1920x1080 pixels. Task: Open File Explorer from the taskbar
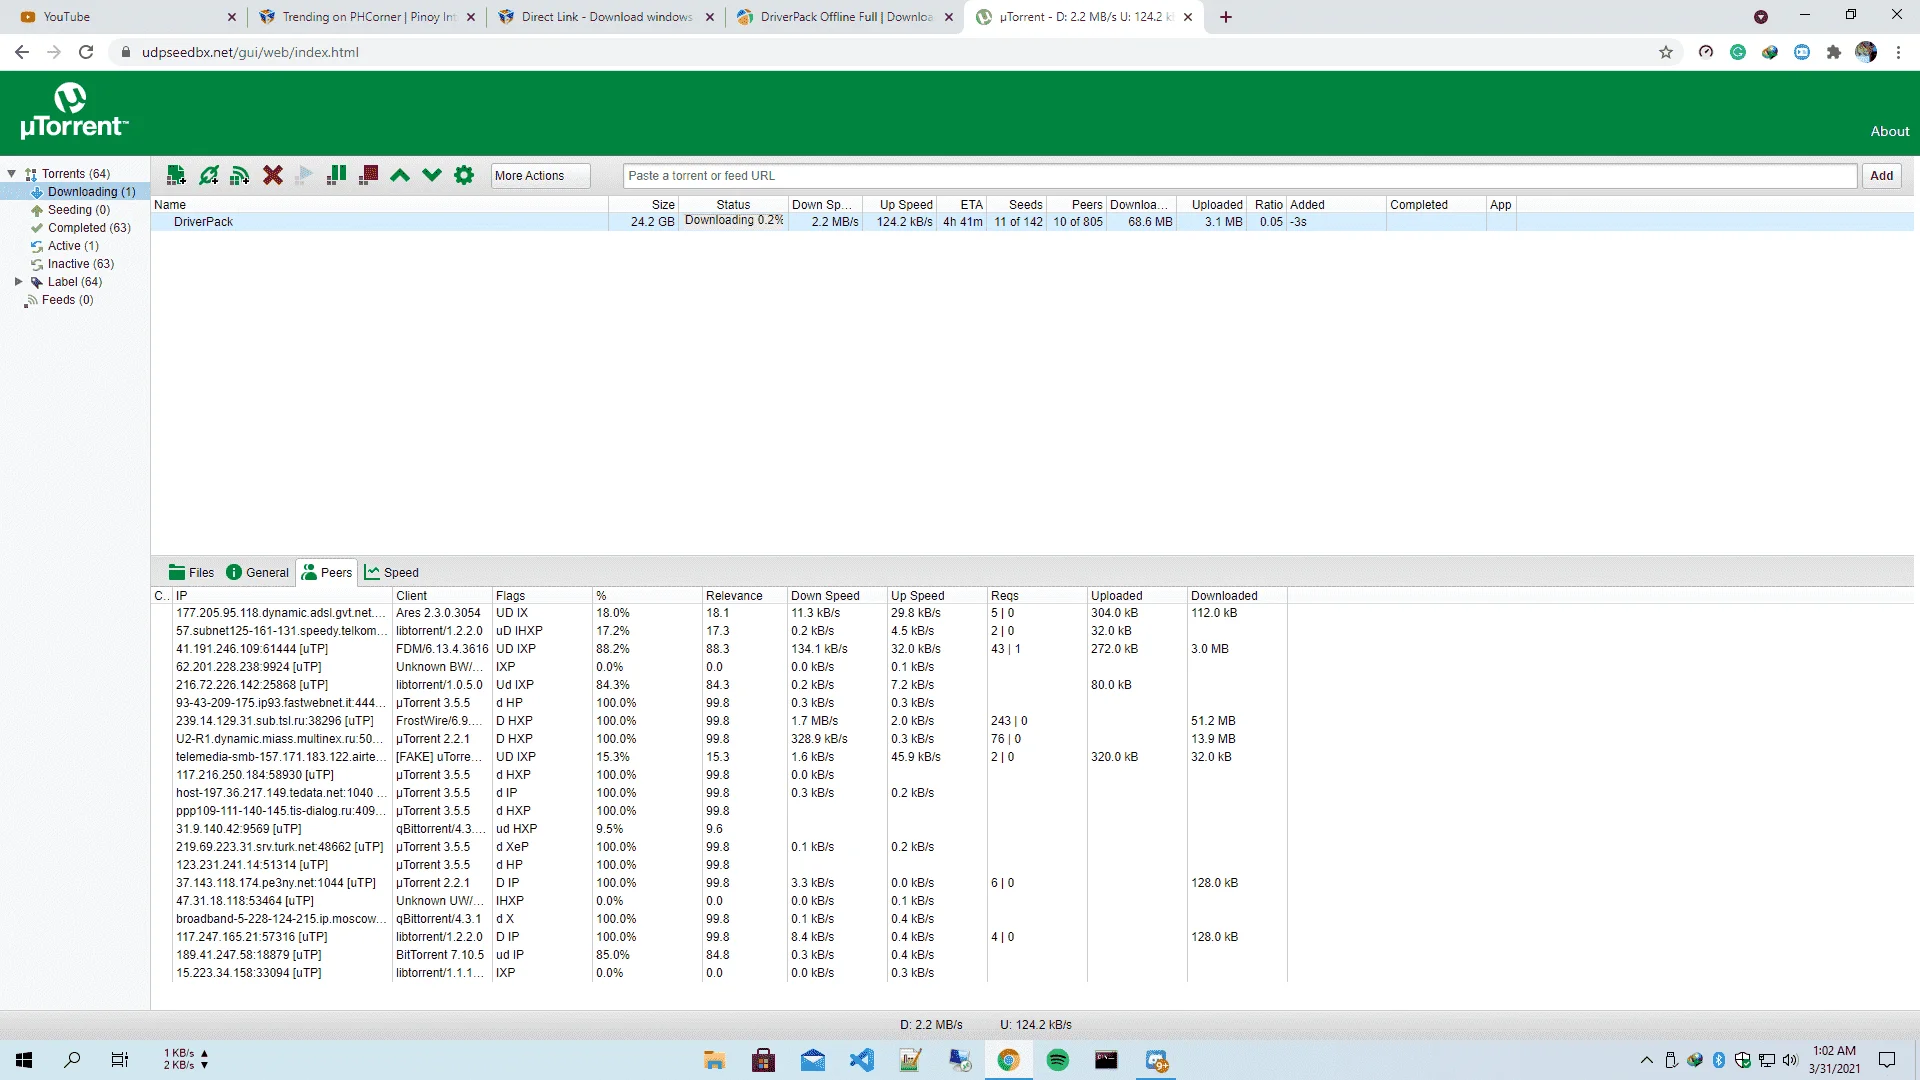tap(714, 1060)
